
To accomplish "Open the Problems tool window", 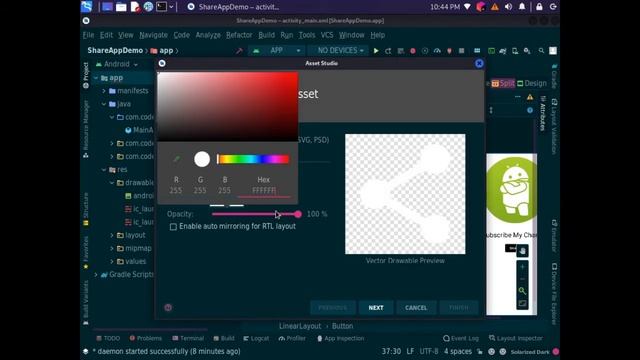I will point(146,338).
